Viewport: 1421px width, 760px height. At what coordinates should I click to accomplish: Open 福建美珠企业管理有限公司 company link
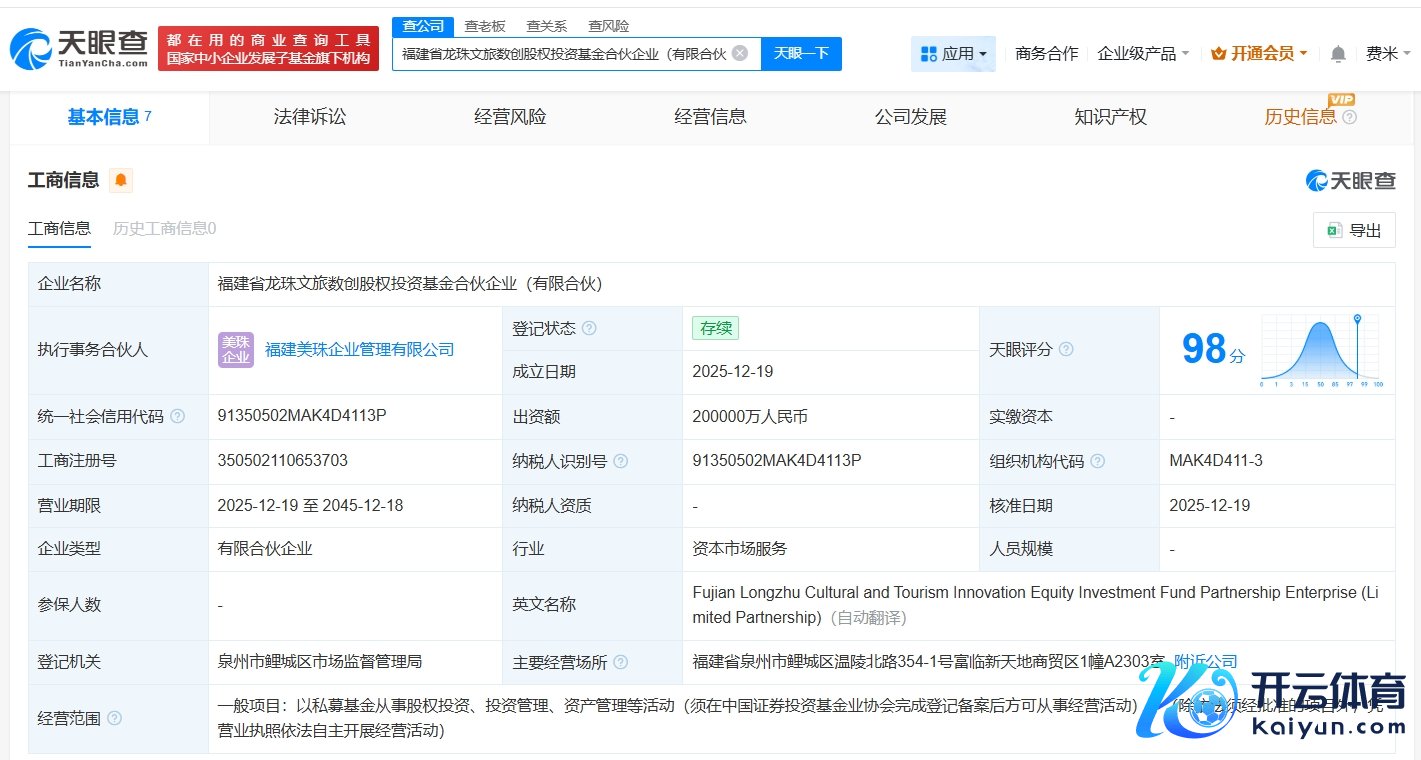point(359,350)
